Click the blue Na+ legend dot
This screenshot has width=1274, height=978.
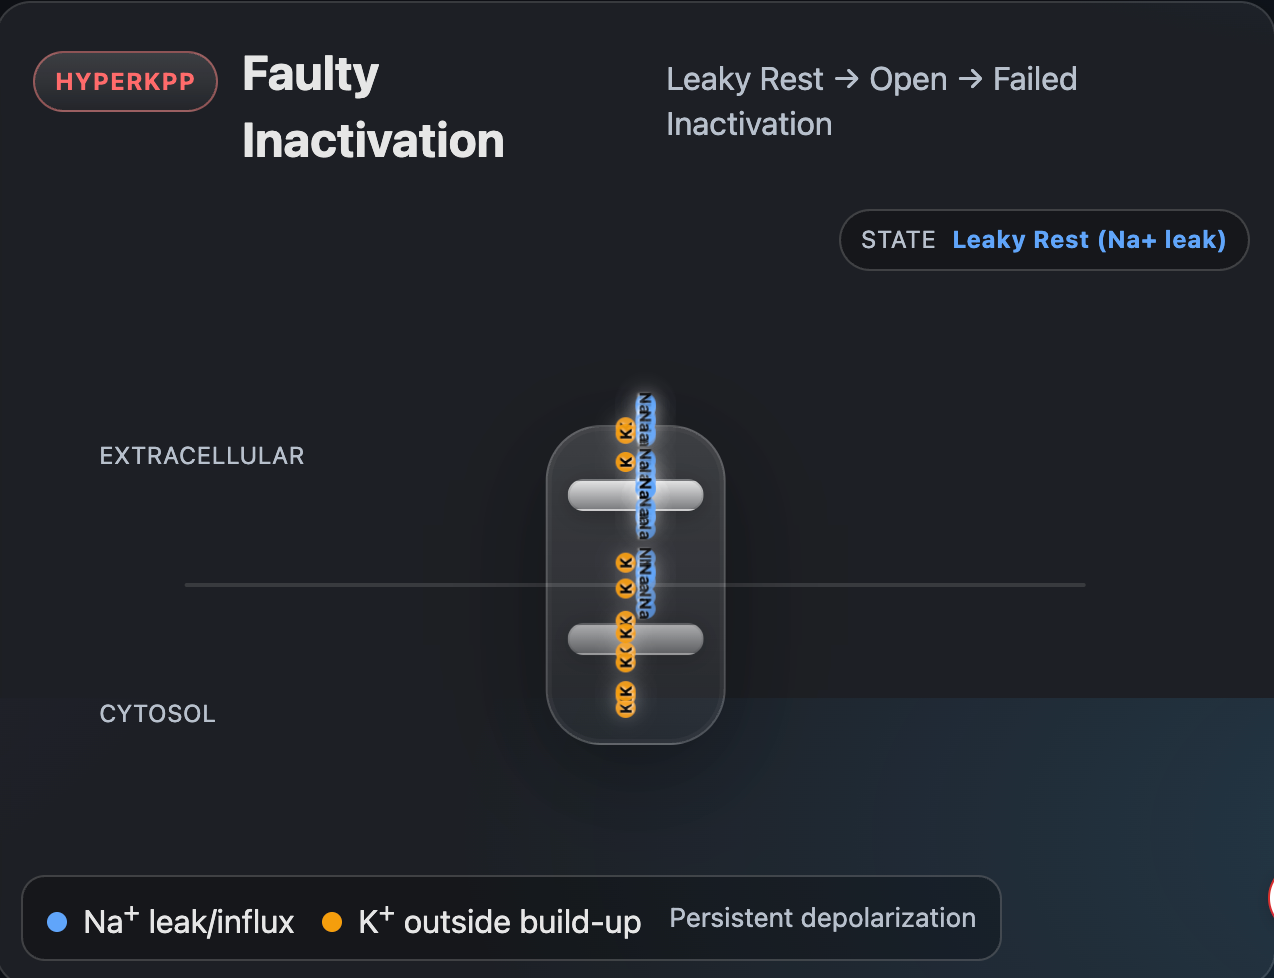(x=57, y=922)
